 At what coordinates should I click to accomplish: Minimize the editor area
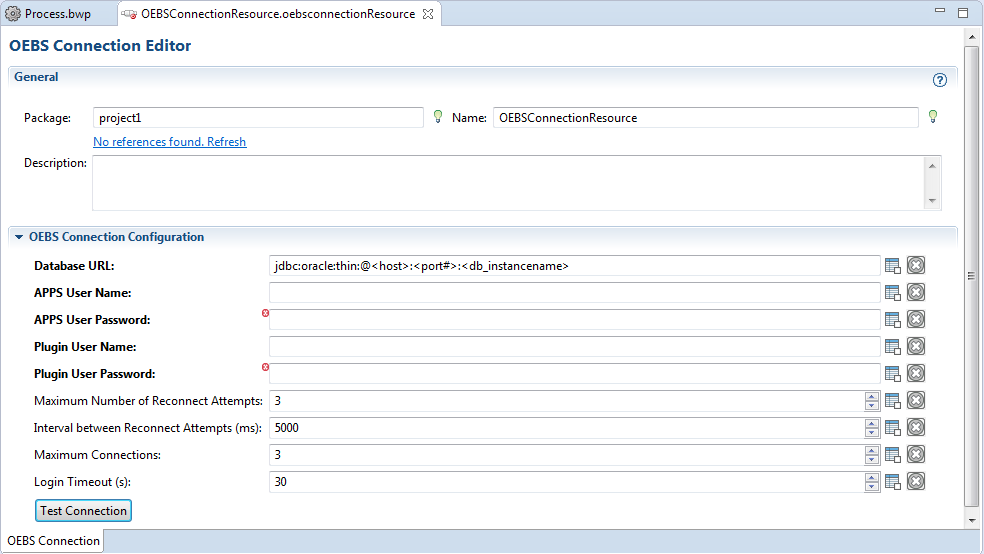click(x=939, y=11)
